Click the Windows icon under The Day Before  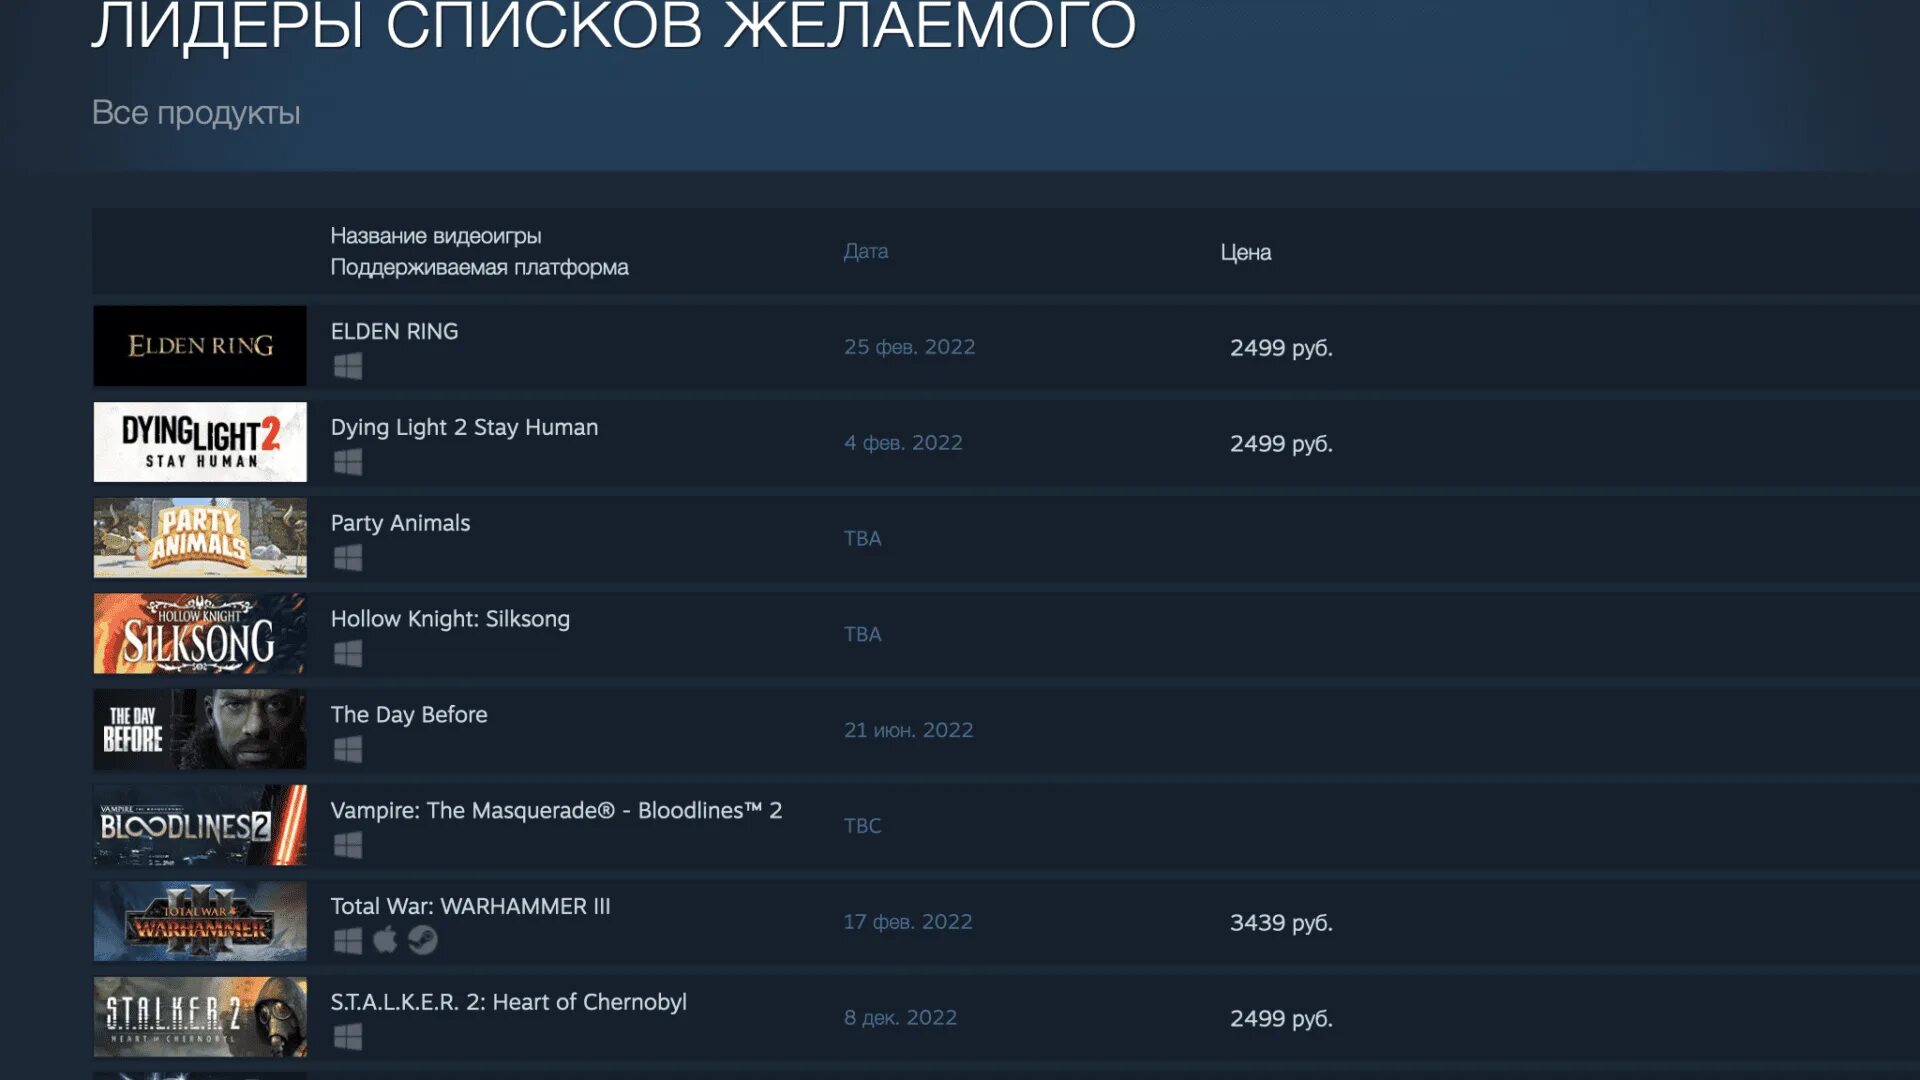347,750
